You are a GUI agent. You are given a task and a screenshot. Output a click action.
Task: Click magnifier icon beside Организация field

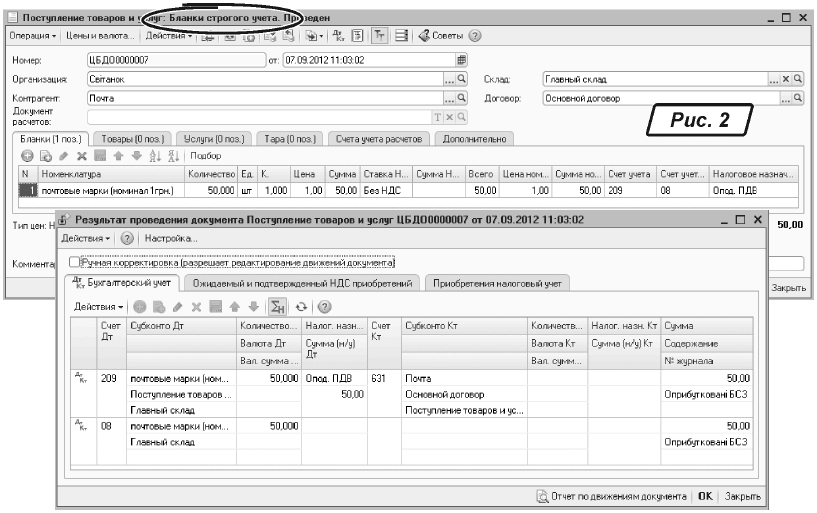(462, 79)
